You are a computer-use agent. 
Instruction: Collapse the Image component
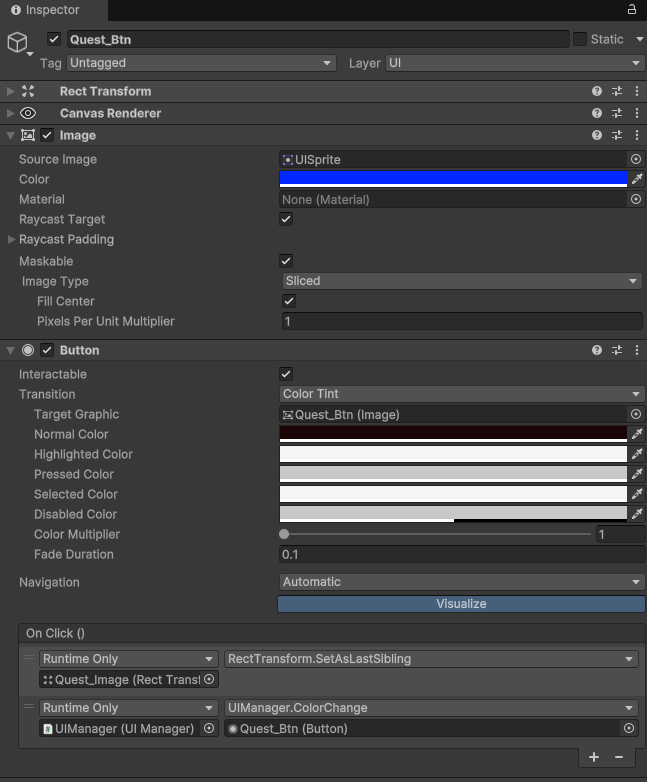10,135
